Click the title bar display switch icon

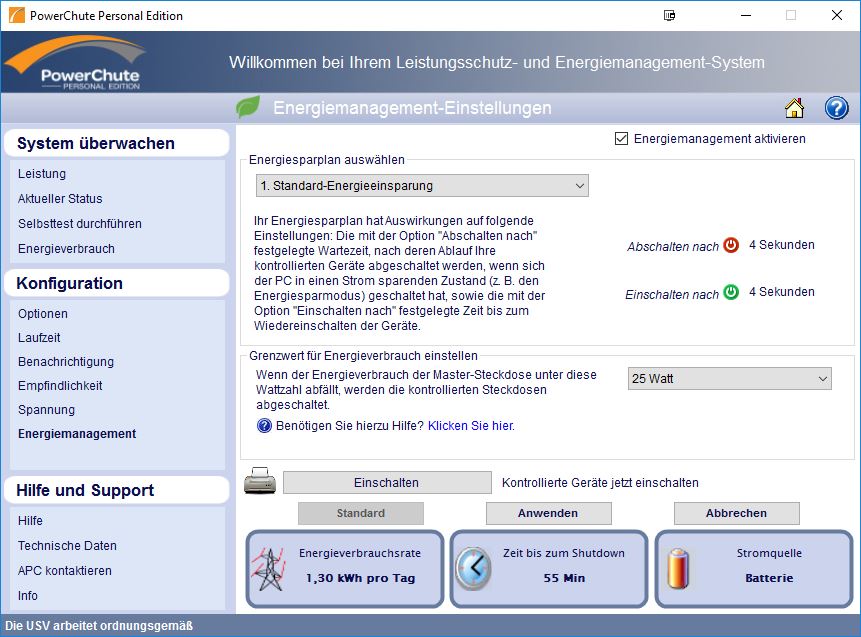coord(669,15)
